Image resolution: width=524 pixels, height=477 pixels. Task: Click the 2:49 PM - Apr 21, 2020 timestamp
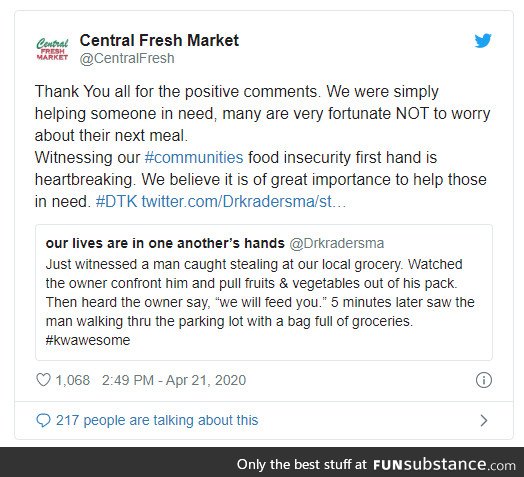click(x=174, y=380)
